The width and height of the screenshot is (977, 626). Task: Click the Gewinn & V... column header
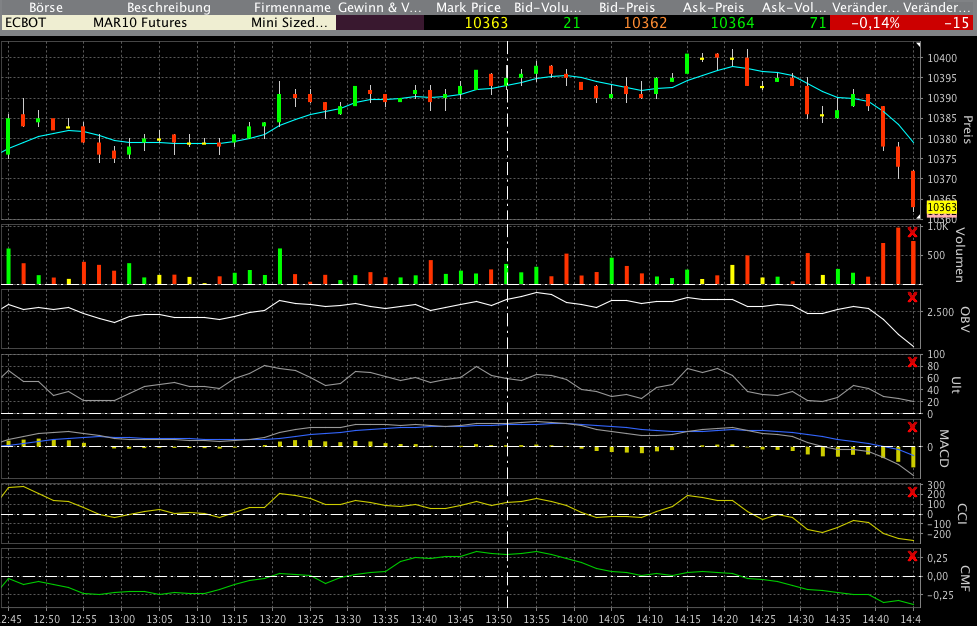[380, 7]
